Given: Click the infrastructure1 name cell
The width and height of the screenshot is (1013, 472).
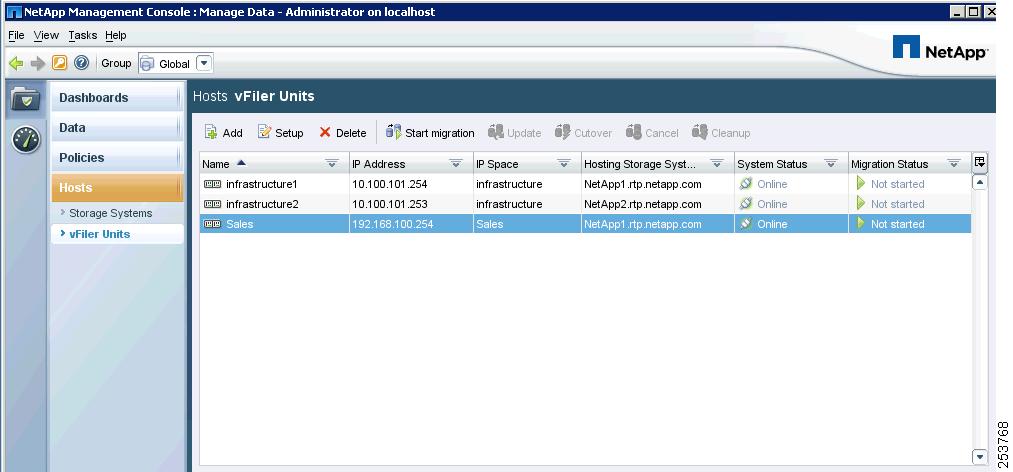Looking at the screenshot, I should pos(262,184).
